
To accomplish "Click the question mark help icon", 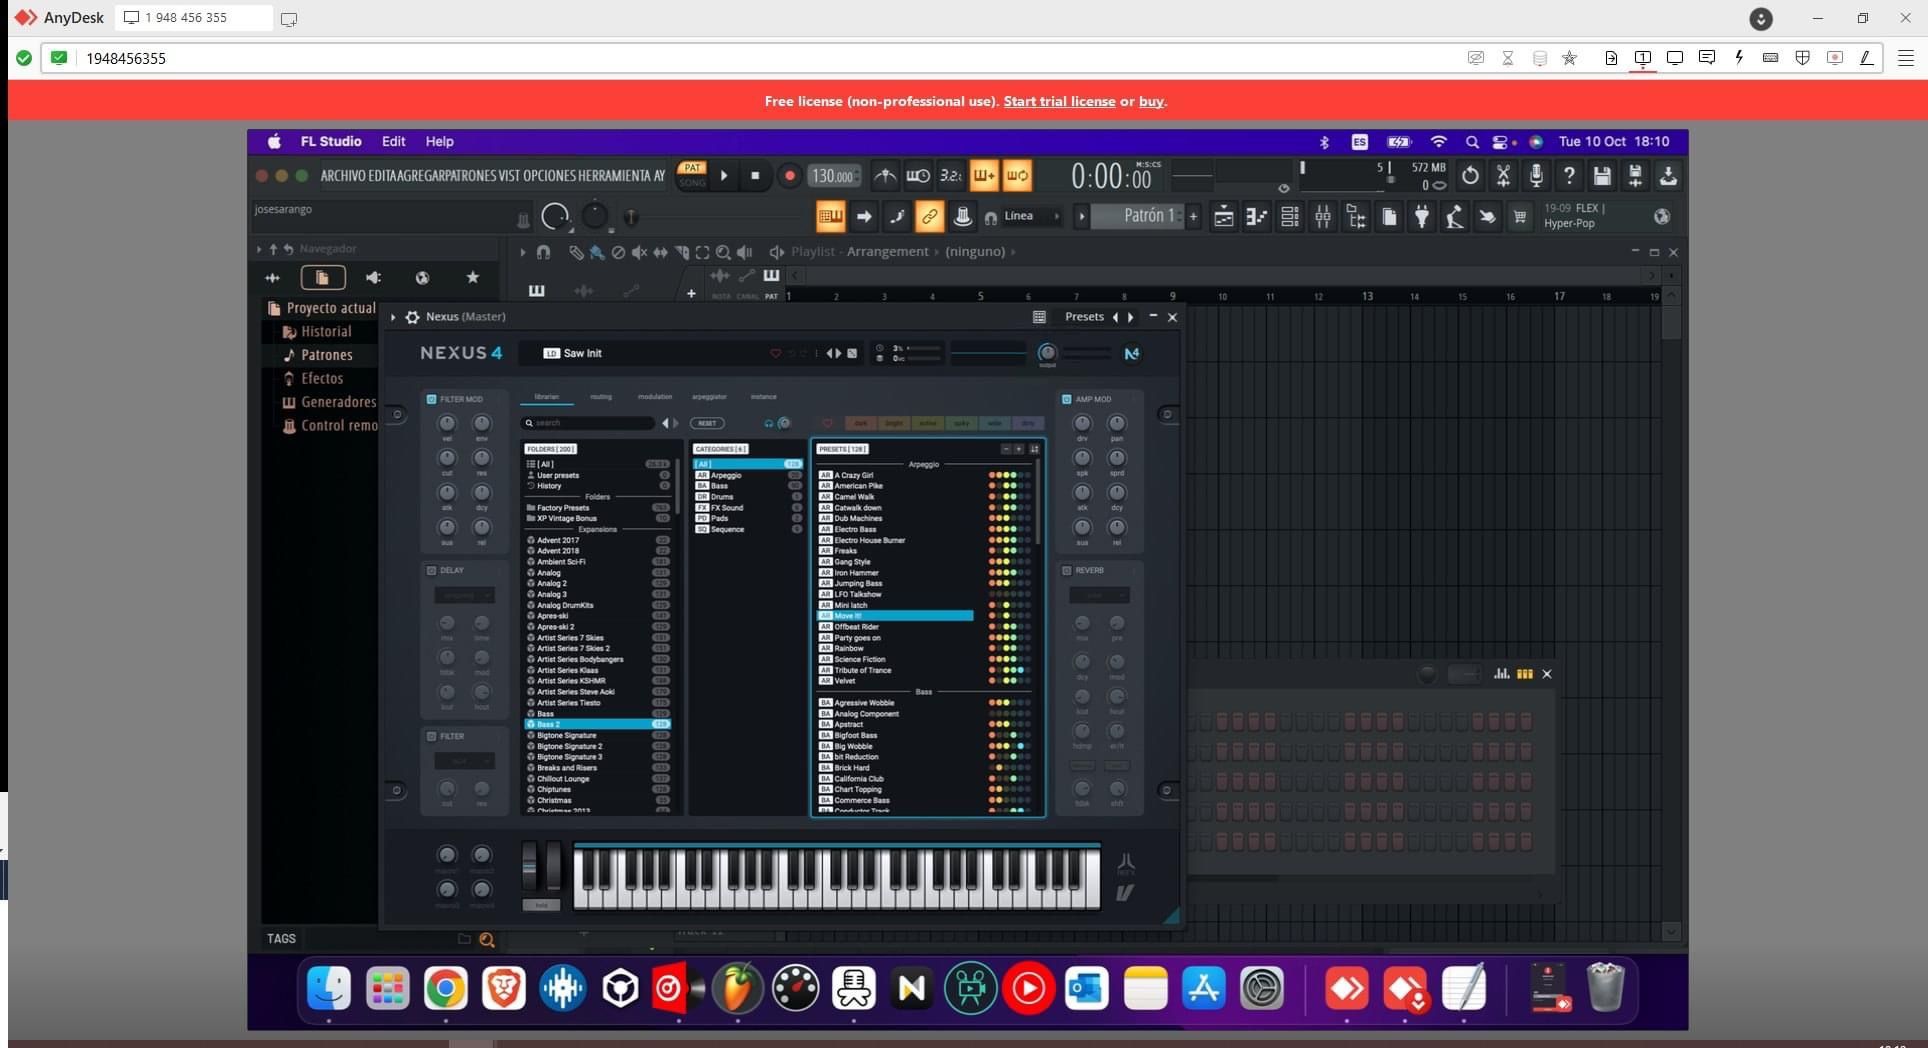I will point(1569,176).
